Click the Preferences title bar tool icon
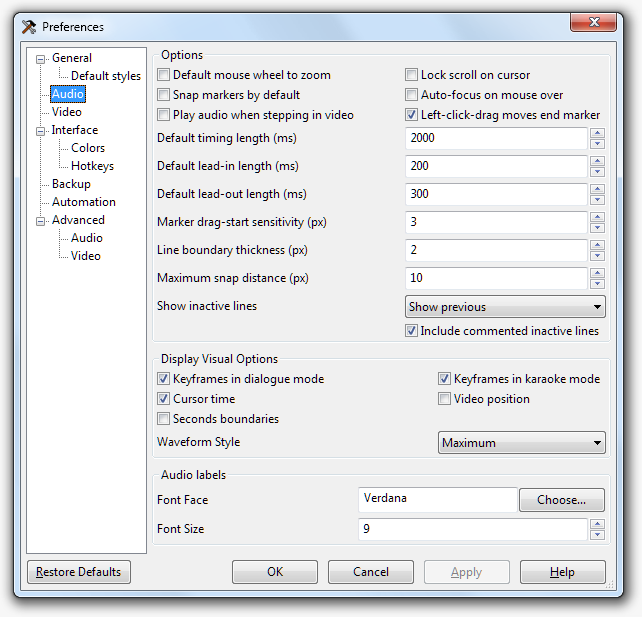 29,27
